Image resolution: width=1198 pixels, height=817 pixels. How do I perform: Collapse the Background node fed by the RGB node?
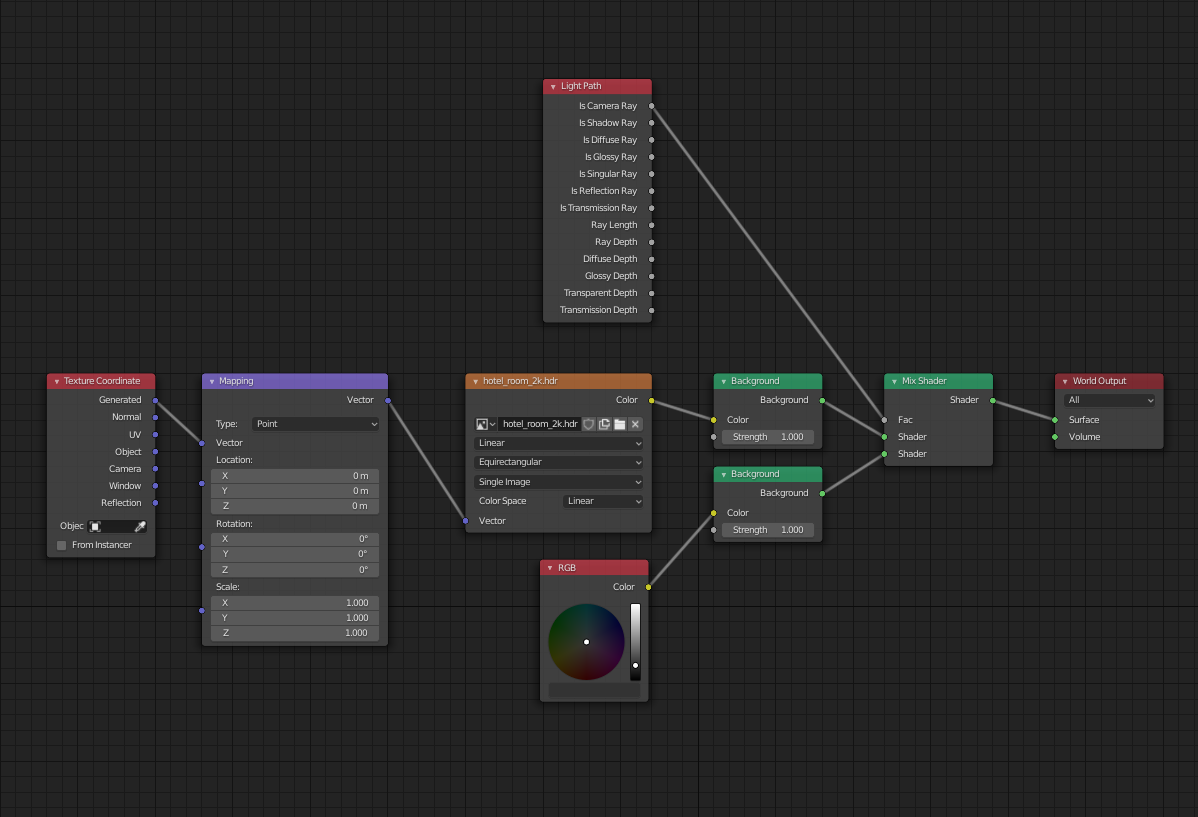(x=724, y=475)
